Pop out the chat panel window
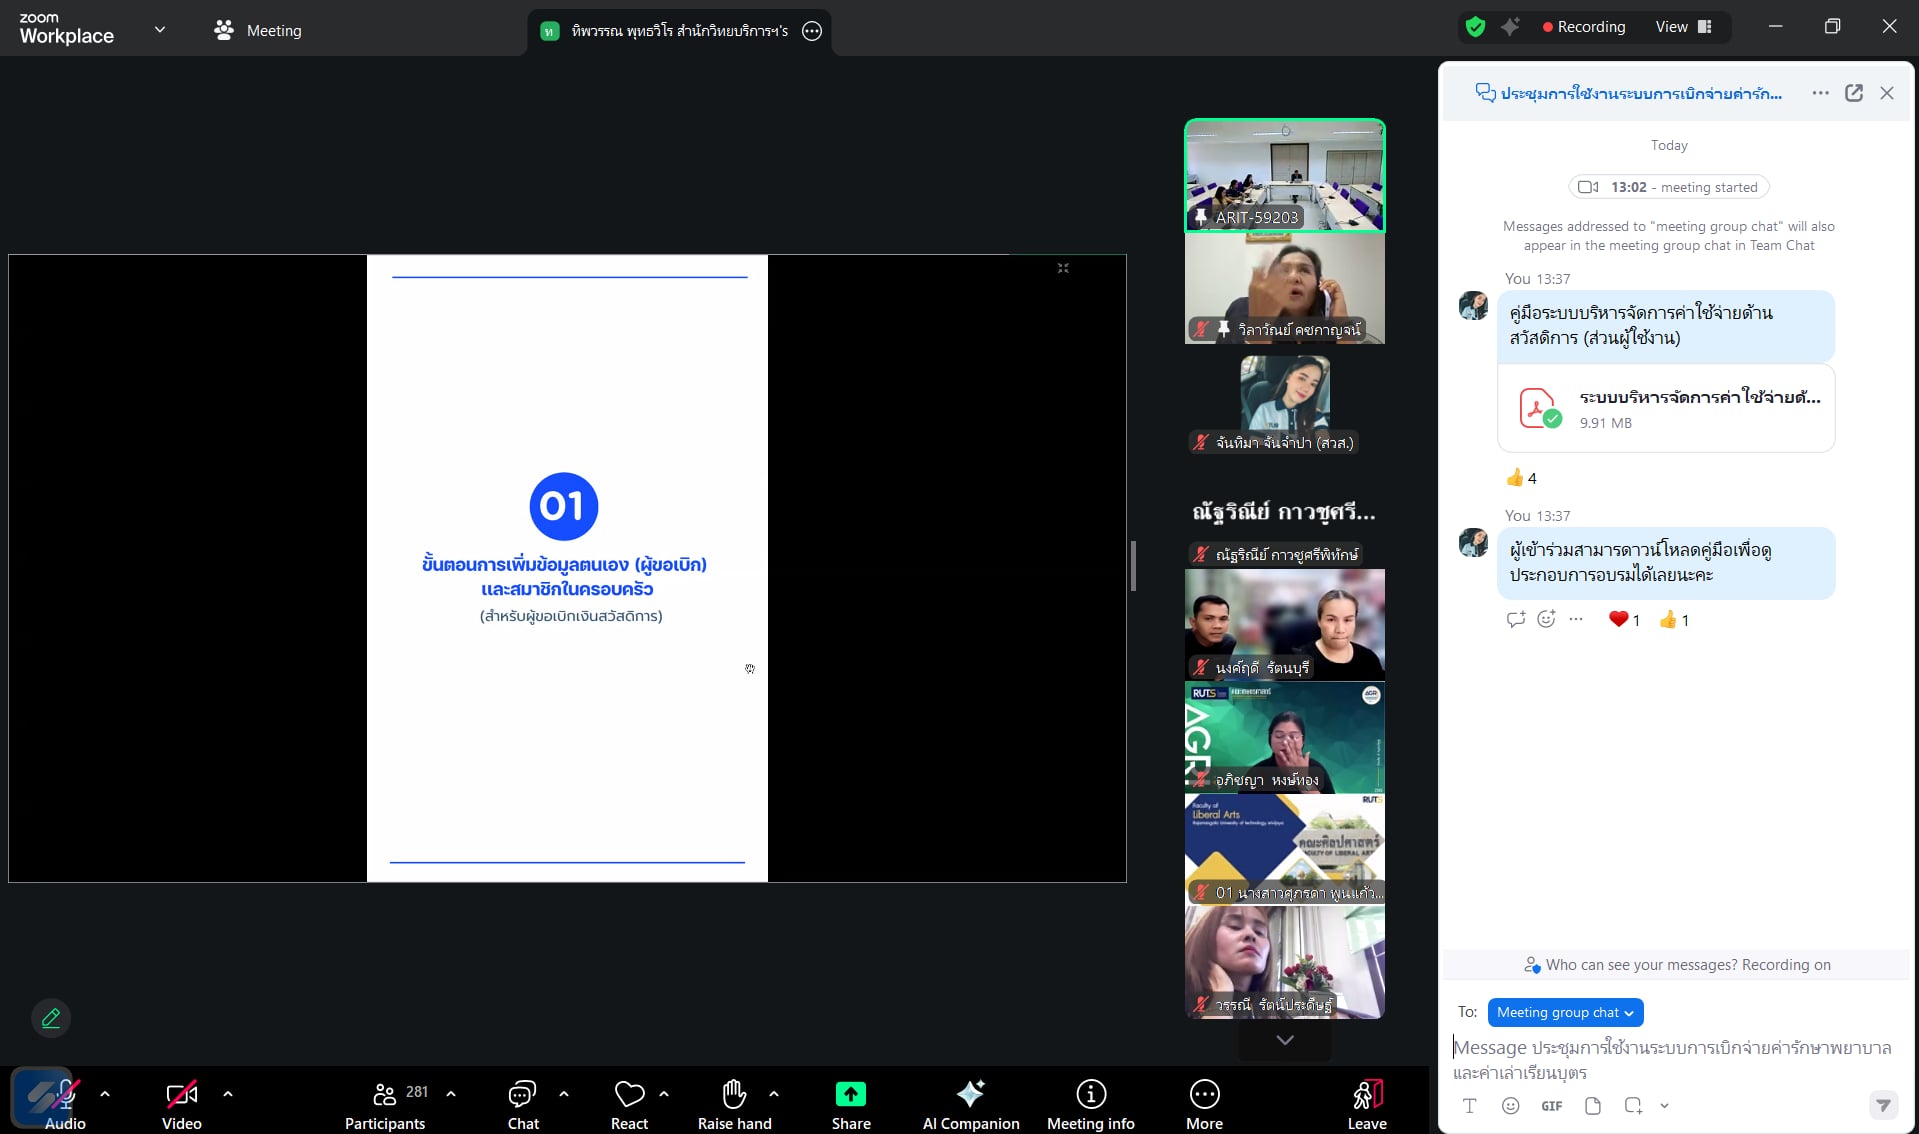 (1853, 93)
